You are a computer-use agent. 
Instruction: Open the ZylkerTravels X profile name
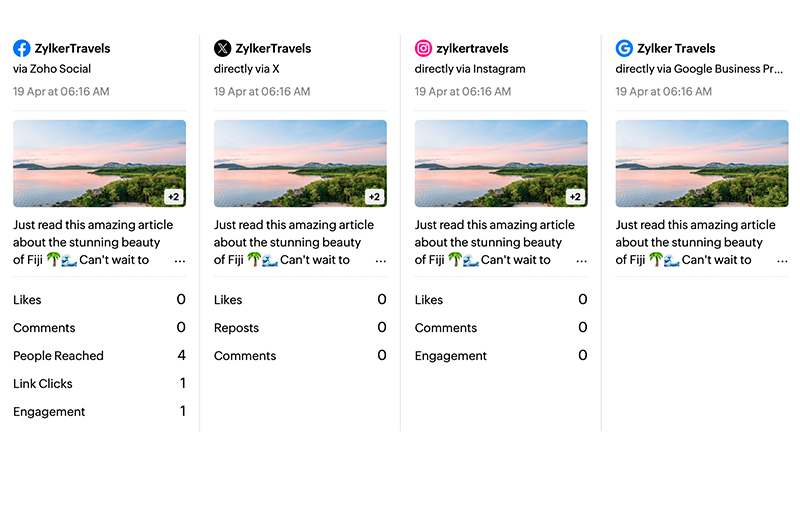[273, 48]
